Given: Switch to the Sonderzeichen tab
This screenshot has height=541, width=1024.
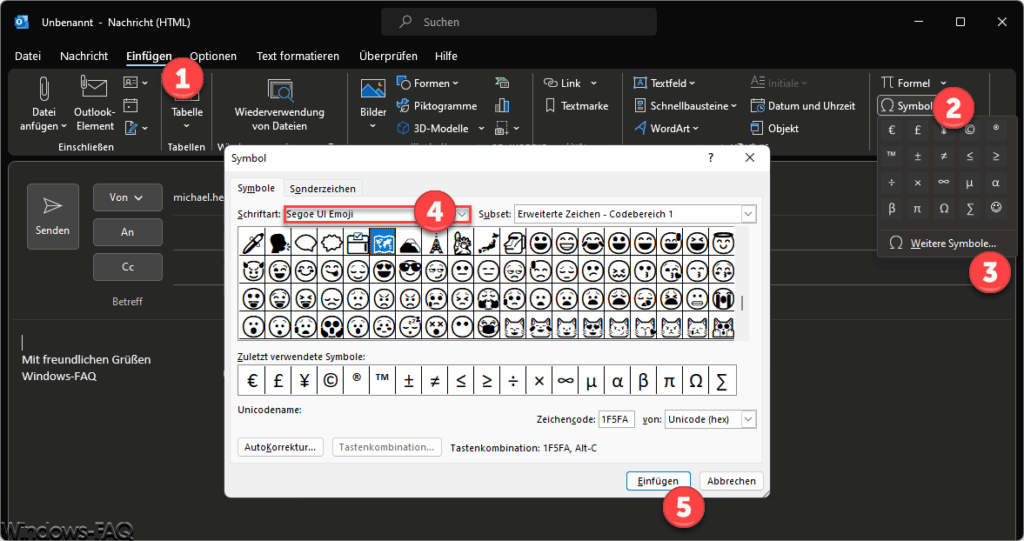Looking at the screenshot, I should point(323,189).
